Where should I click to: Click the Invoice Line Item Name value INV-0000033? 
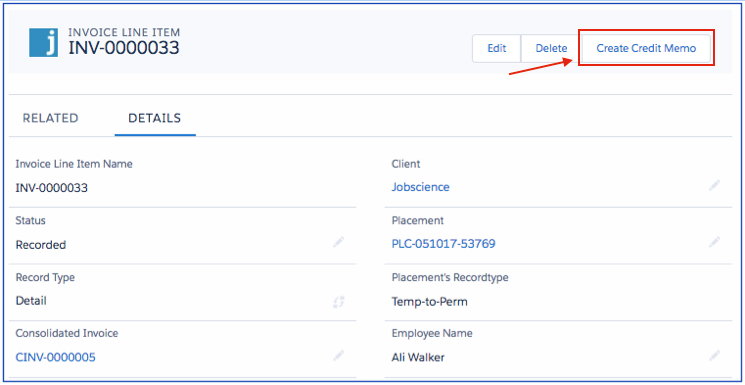coord(52,188)
